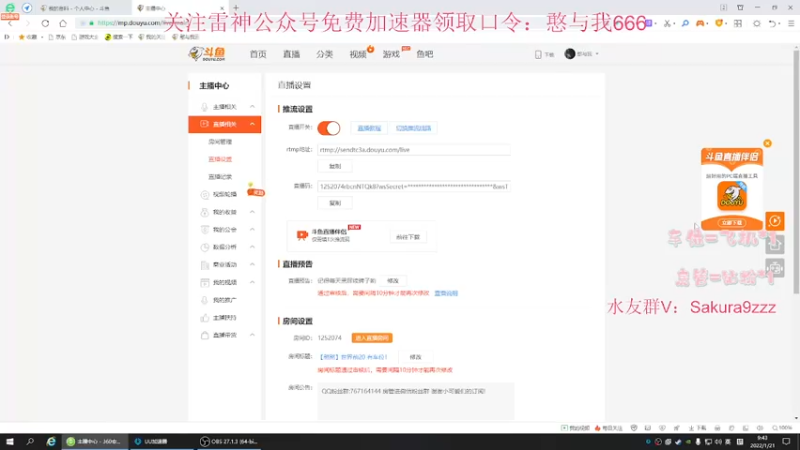The width and height of the screenshot is (800, 450).
Task: Click the phone download icon in the header
Action: pos(538,54)
